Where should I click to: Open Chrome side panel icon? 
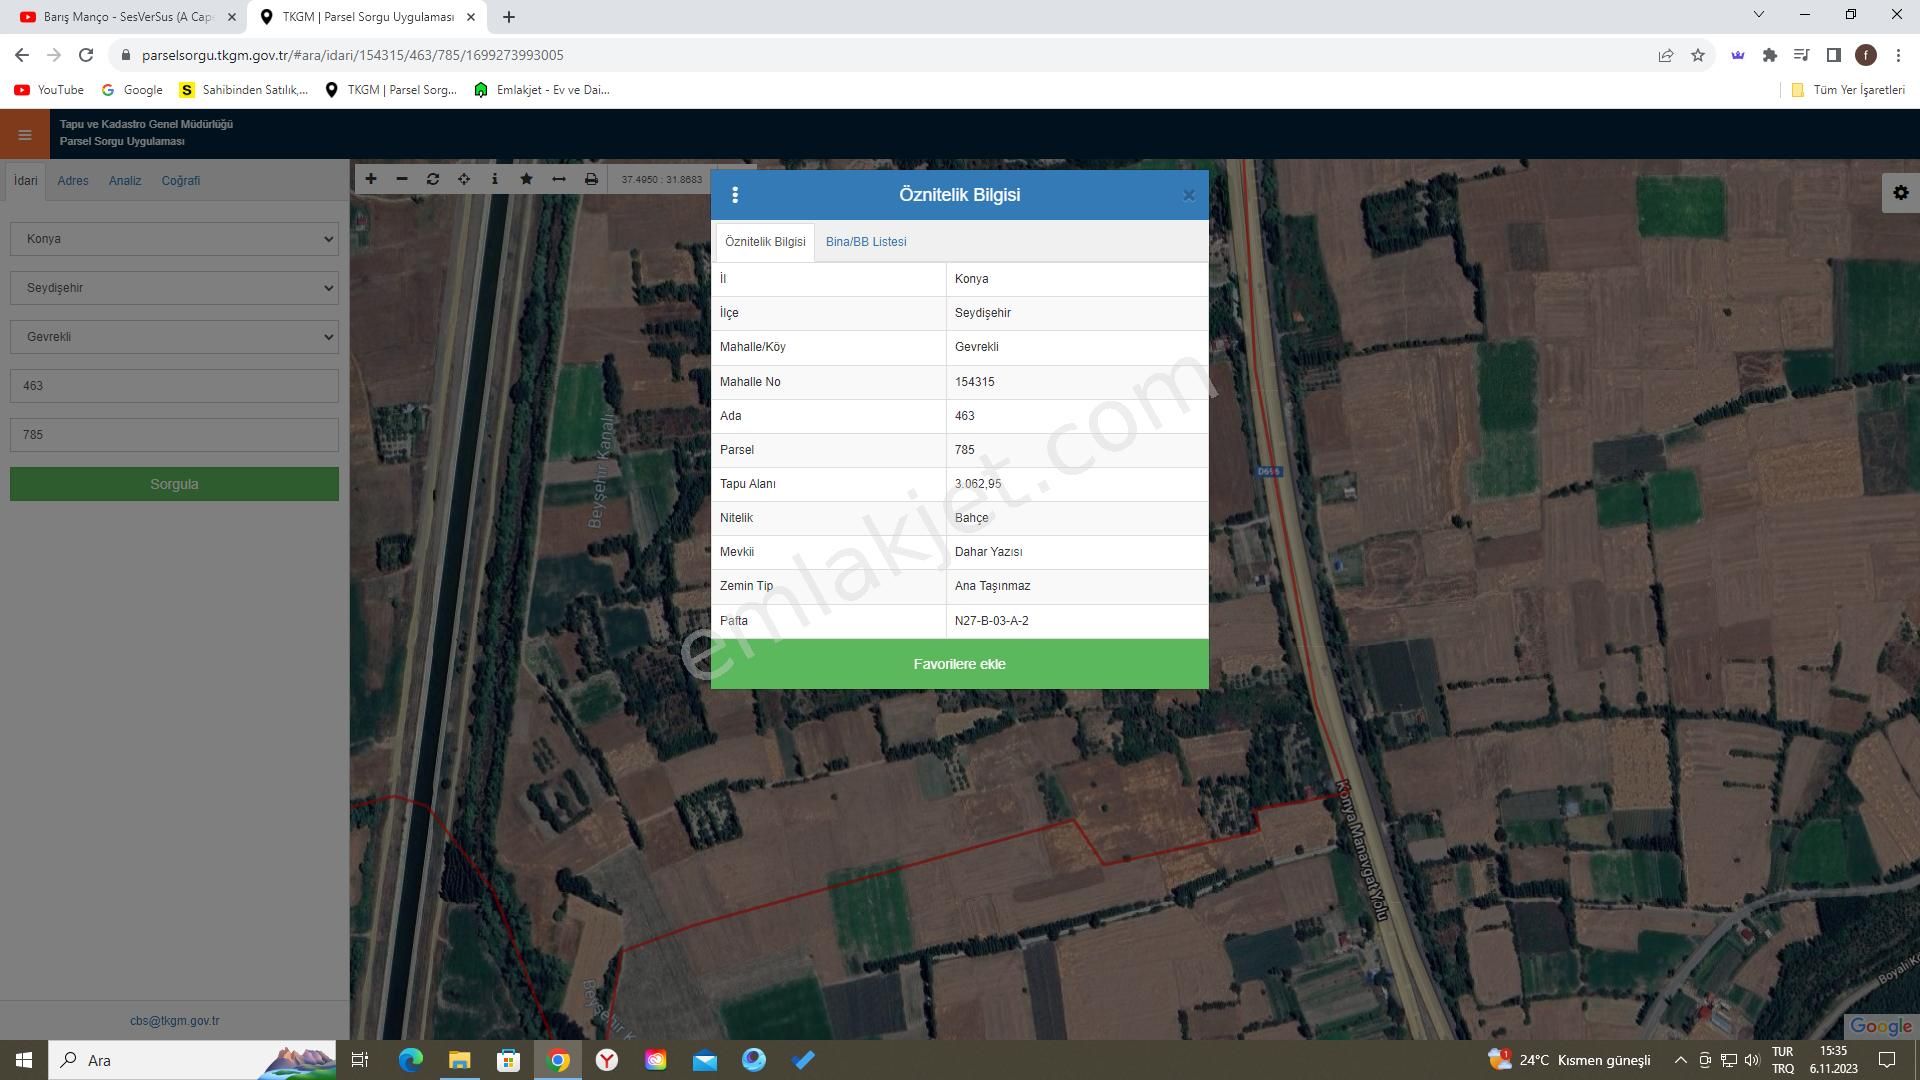point(1834,55)
